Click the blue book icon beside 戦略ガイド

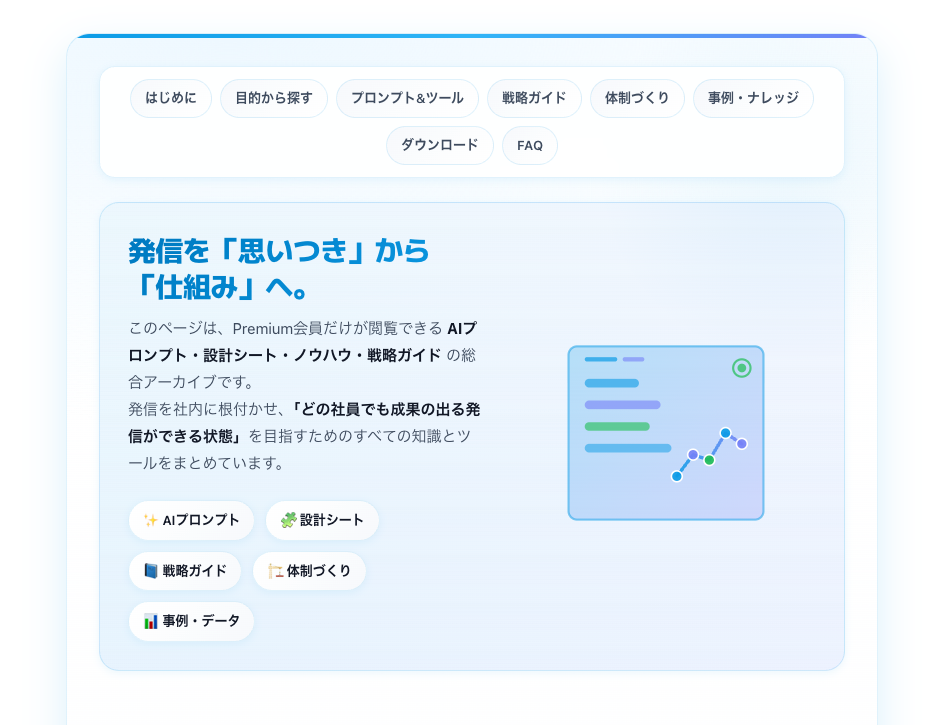(x=151, y=571)
